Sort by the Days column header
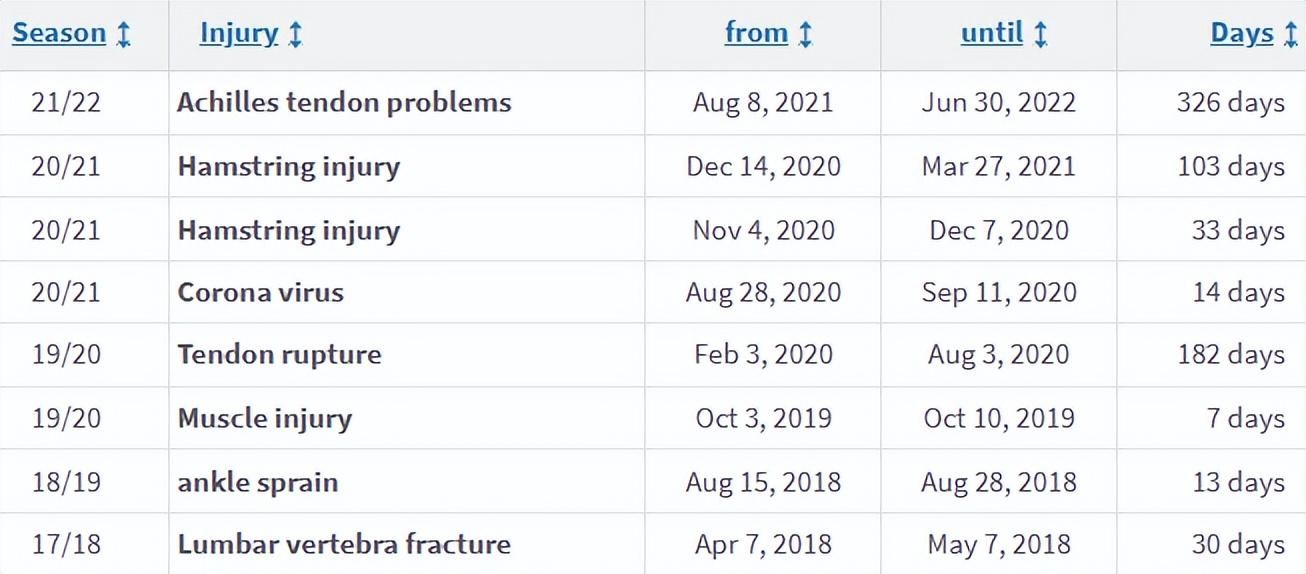Image resolution: width=1306 pixels, height=574 pixels. coord(1242,33)
